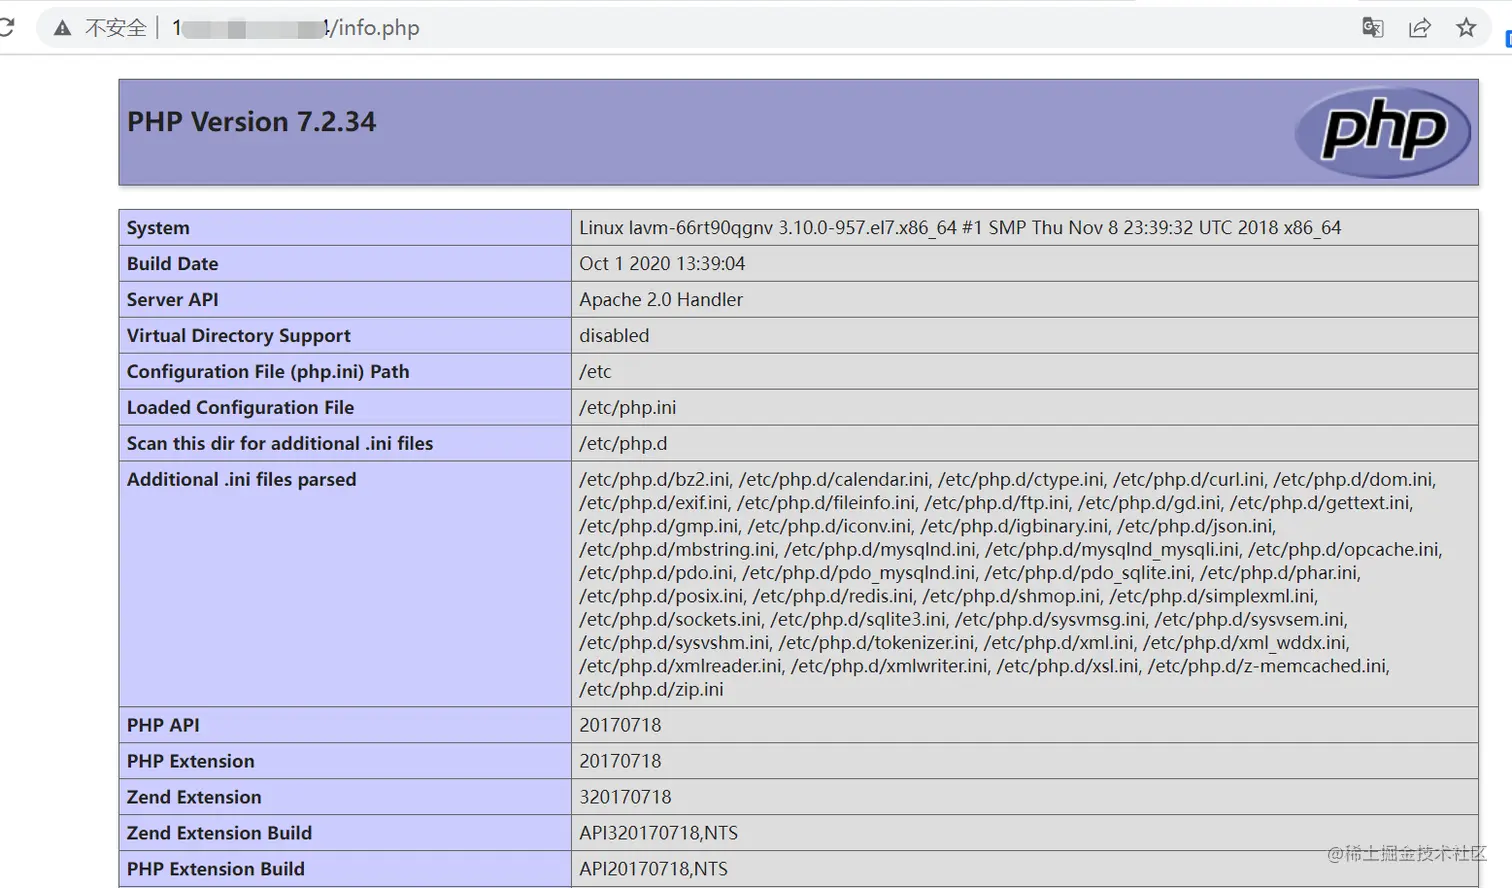This screenshot has width=1512, height=888.
Task: Click the Virtual Directory Support label
Action: click(x=239, y=336)
